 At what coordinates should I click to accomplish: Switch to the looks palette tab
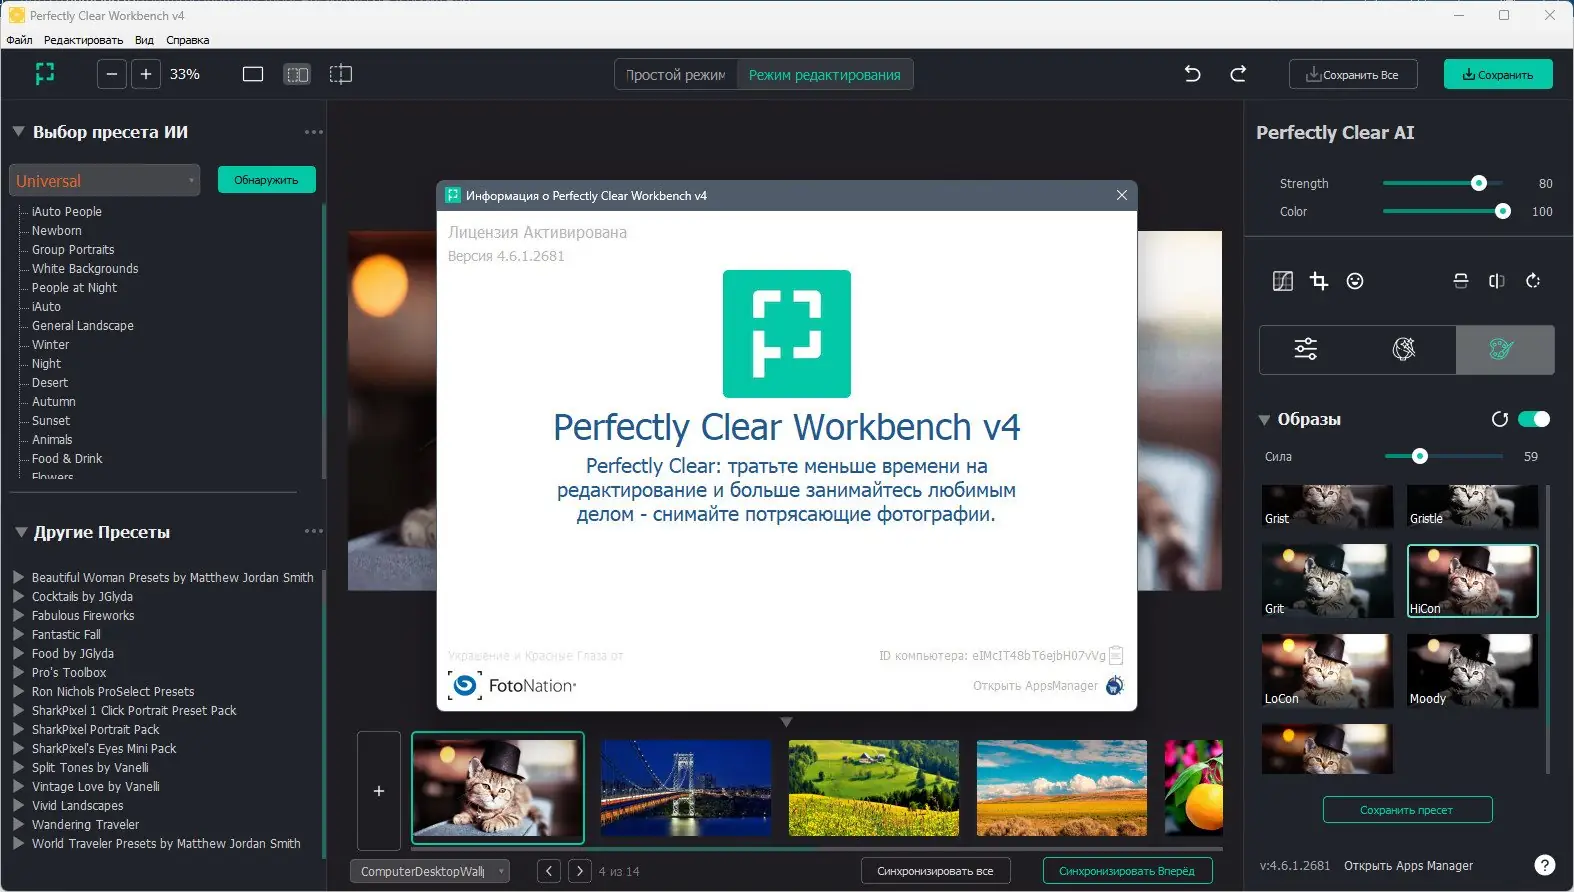tap(1504, 349)
